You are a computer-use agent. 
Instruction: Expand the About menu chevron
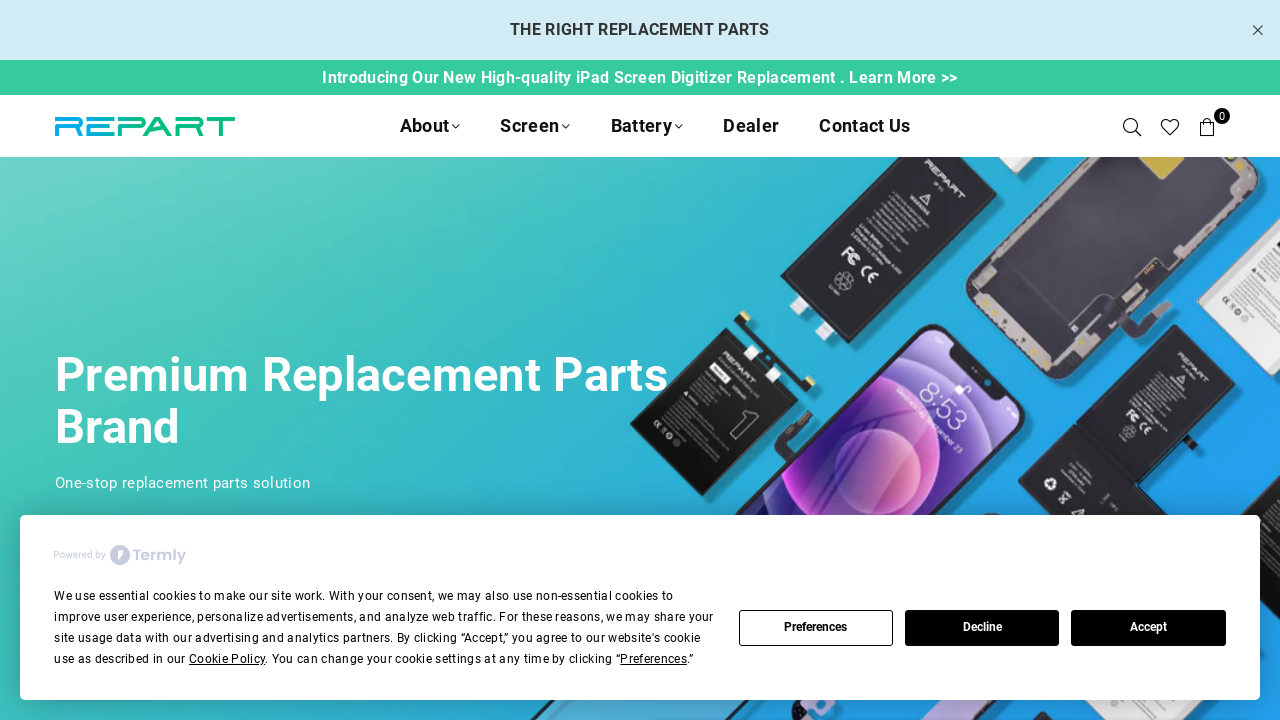[456, 126]
